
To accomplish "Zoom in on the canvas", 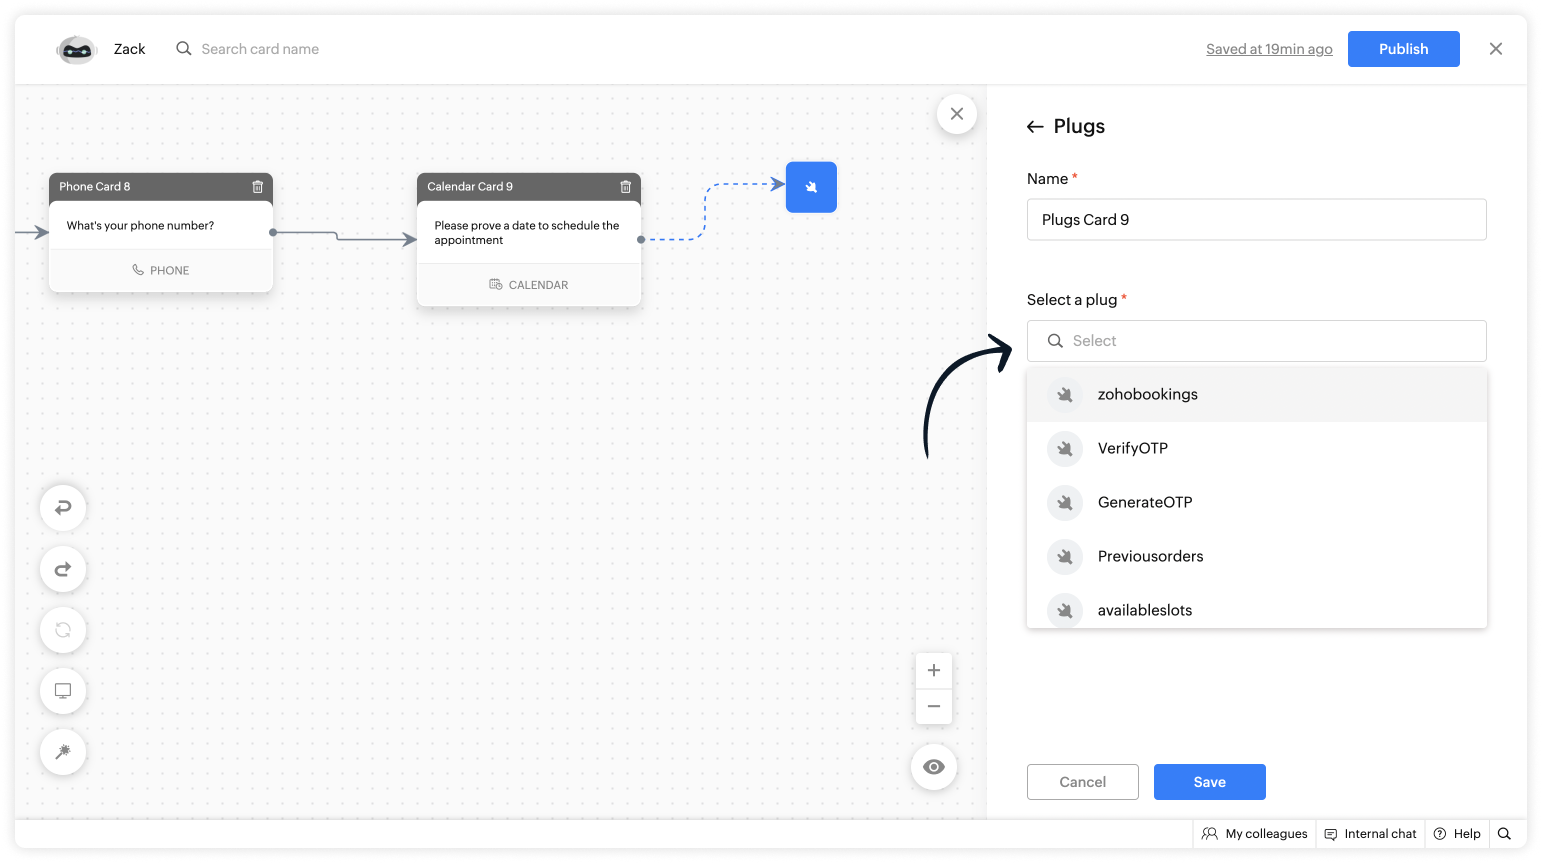I will pos(934,670).
